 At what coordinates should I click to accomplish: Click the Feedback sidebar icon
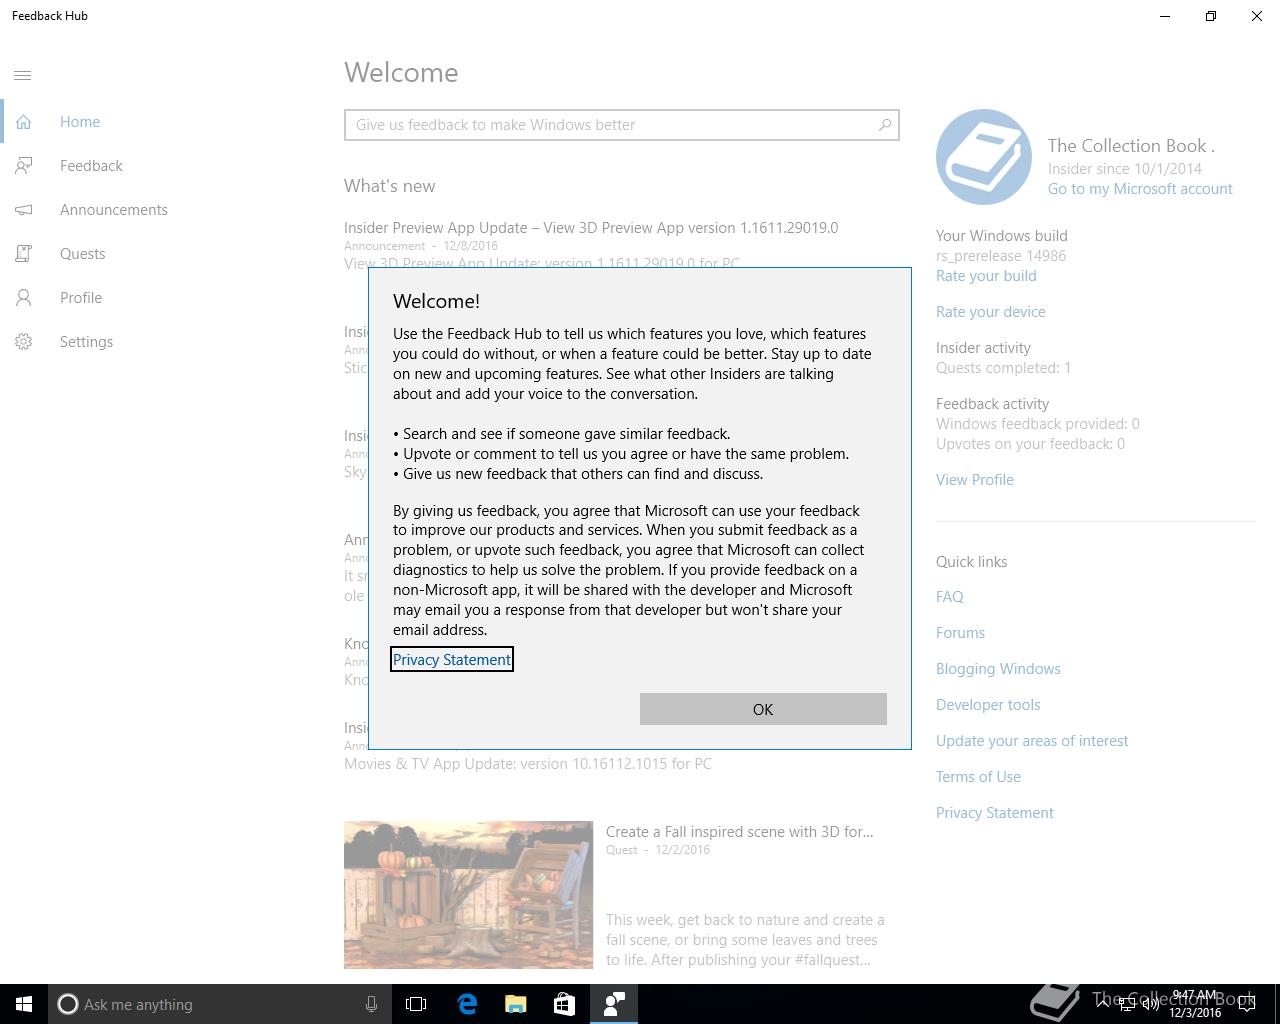pyautogui.click(x=23, y=166)
